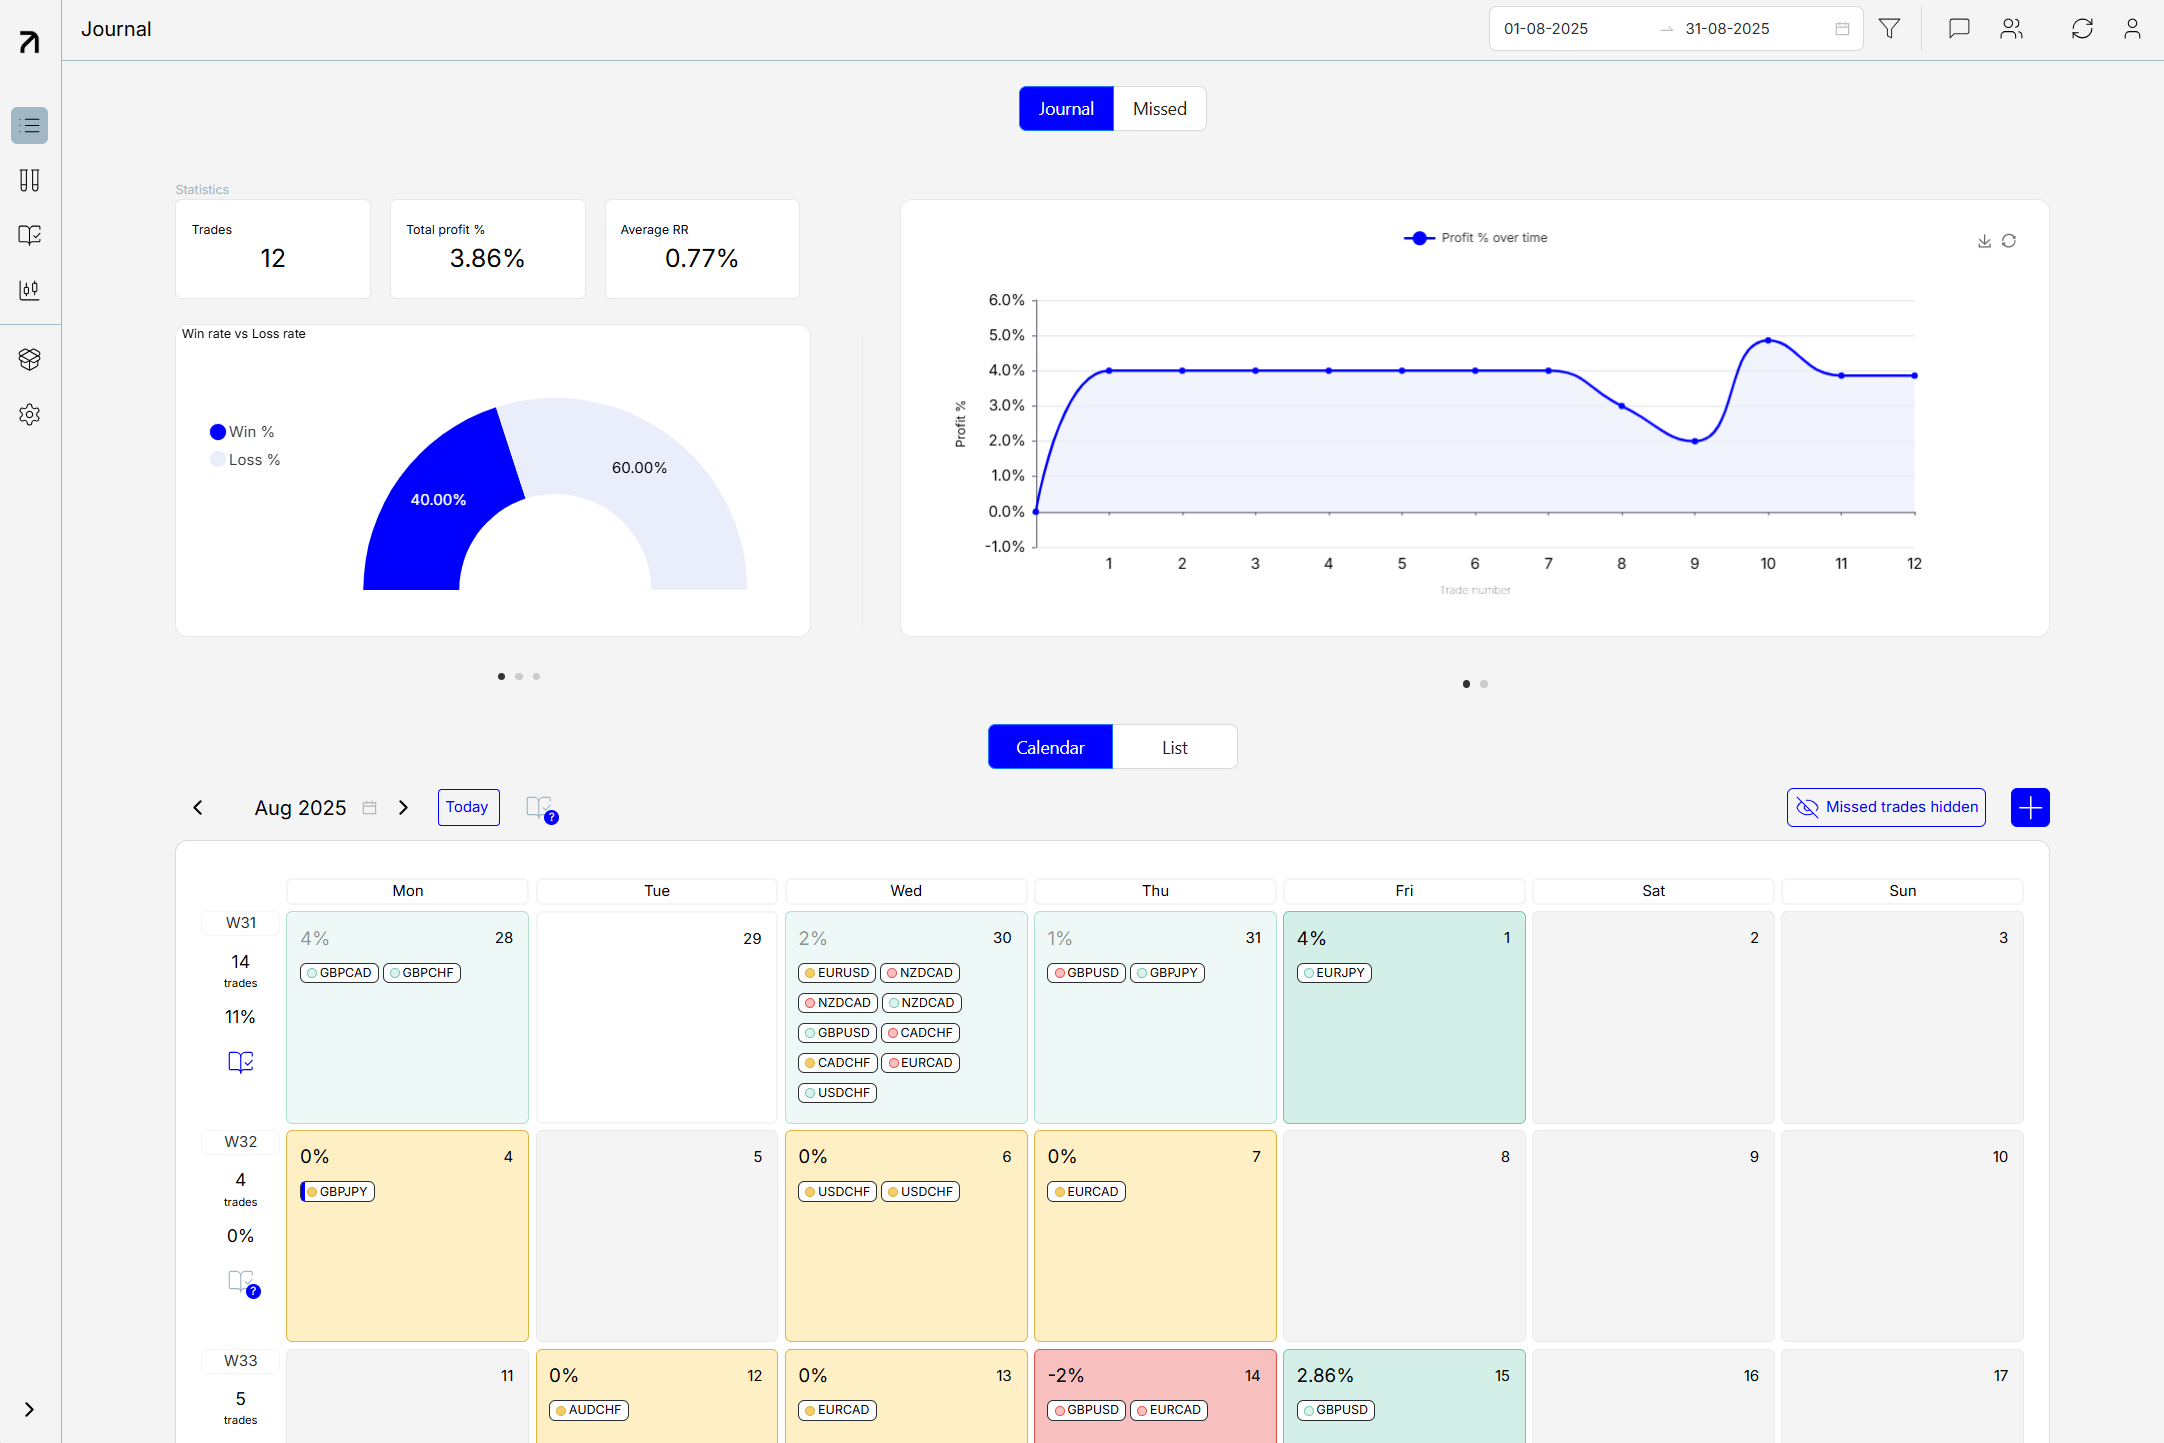Open the AUDCHF trade on Tuesday 12

coord(589,1410)
